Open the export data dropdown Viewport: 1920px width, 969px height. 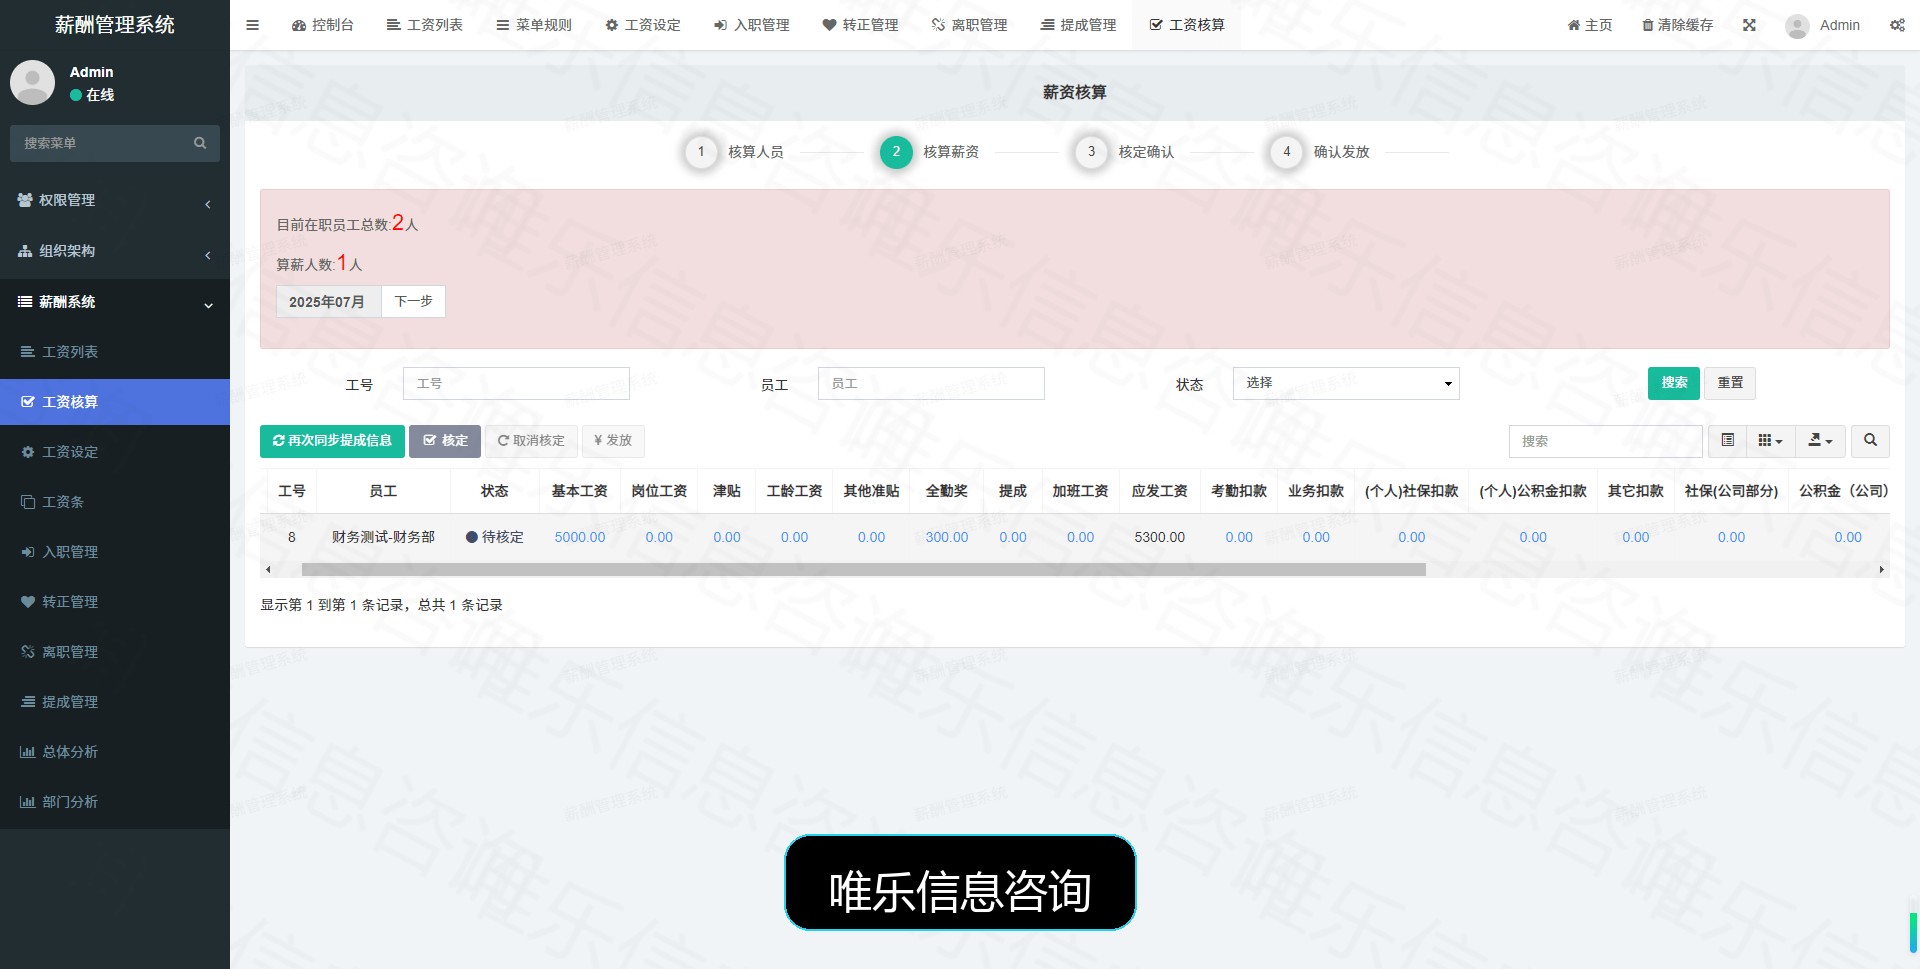(x=1820, y=440)
